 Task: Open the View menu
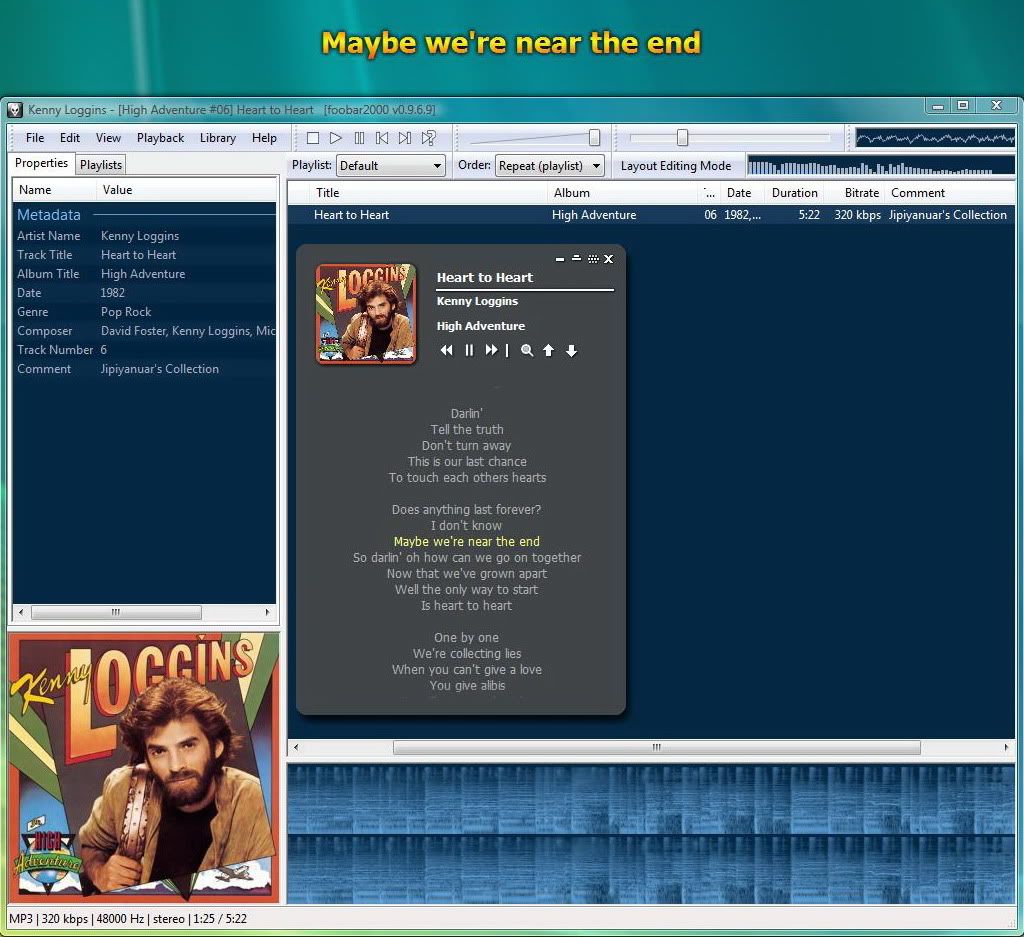click(x=108, y=138)
